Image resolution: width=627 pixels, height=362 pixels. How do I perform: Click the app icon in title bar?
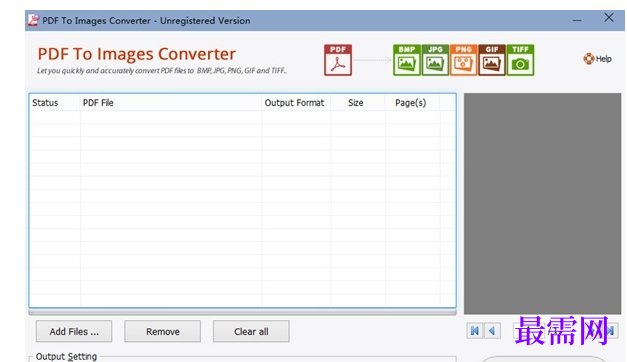(x=34, y=20)
